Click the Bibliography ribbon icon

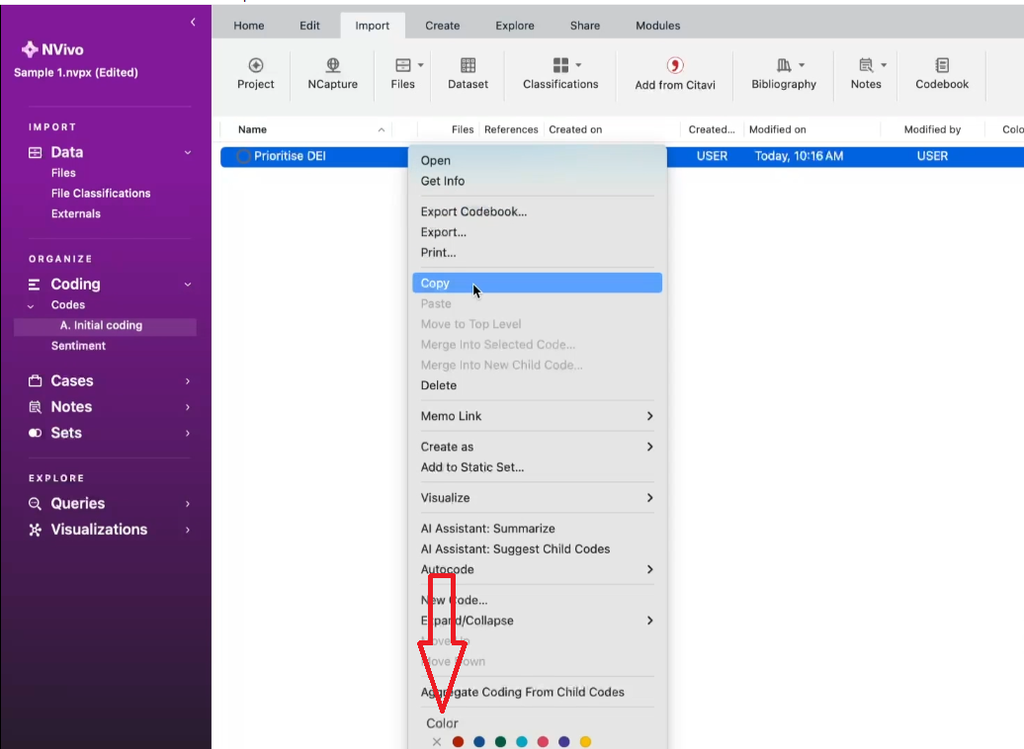pyautogui.click(x=784, y=65)
